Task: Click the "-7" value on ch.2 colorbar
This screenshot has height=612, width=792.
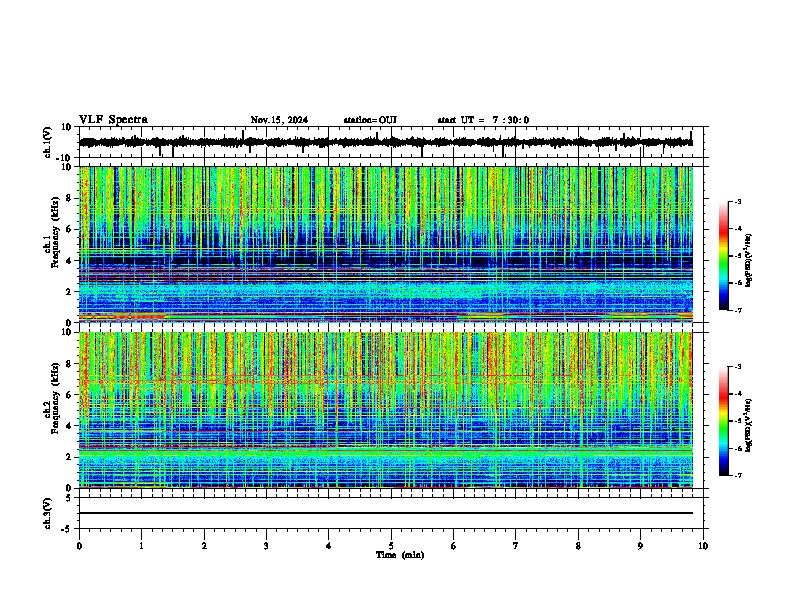Action: coord(738,475)
